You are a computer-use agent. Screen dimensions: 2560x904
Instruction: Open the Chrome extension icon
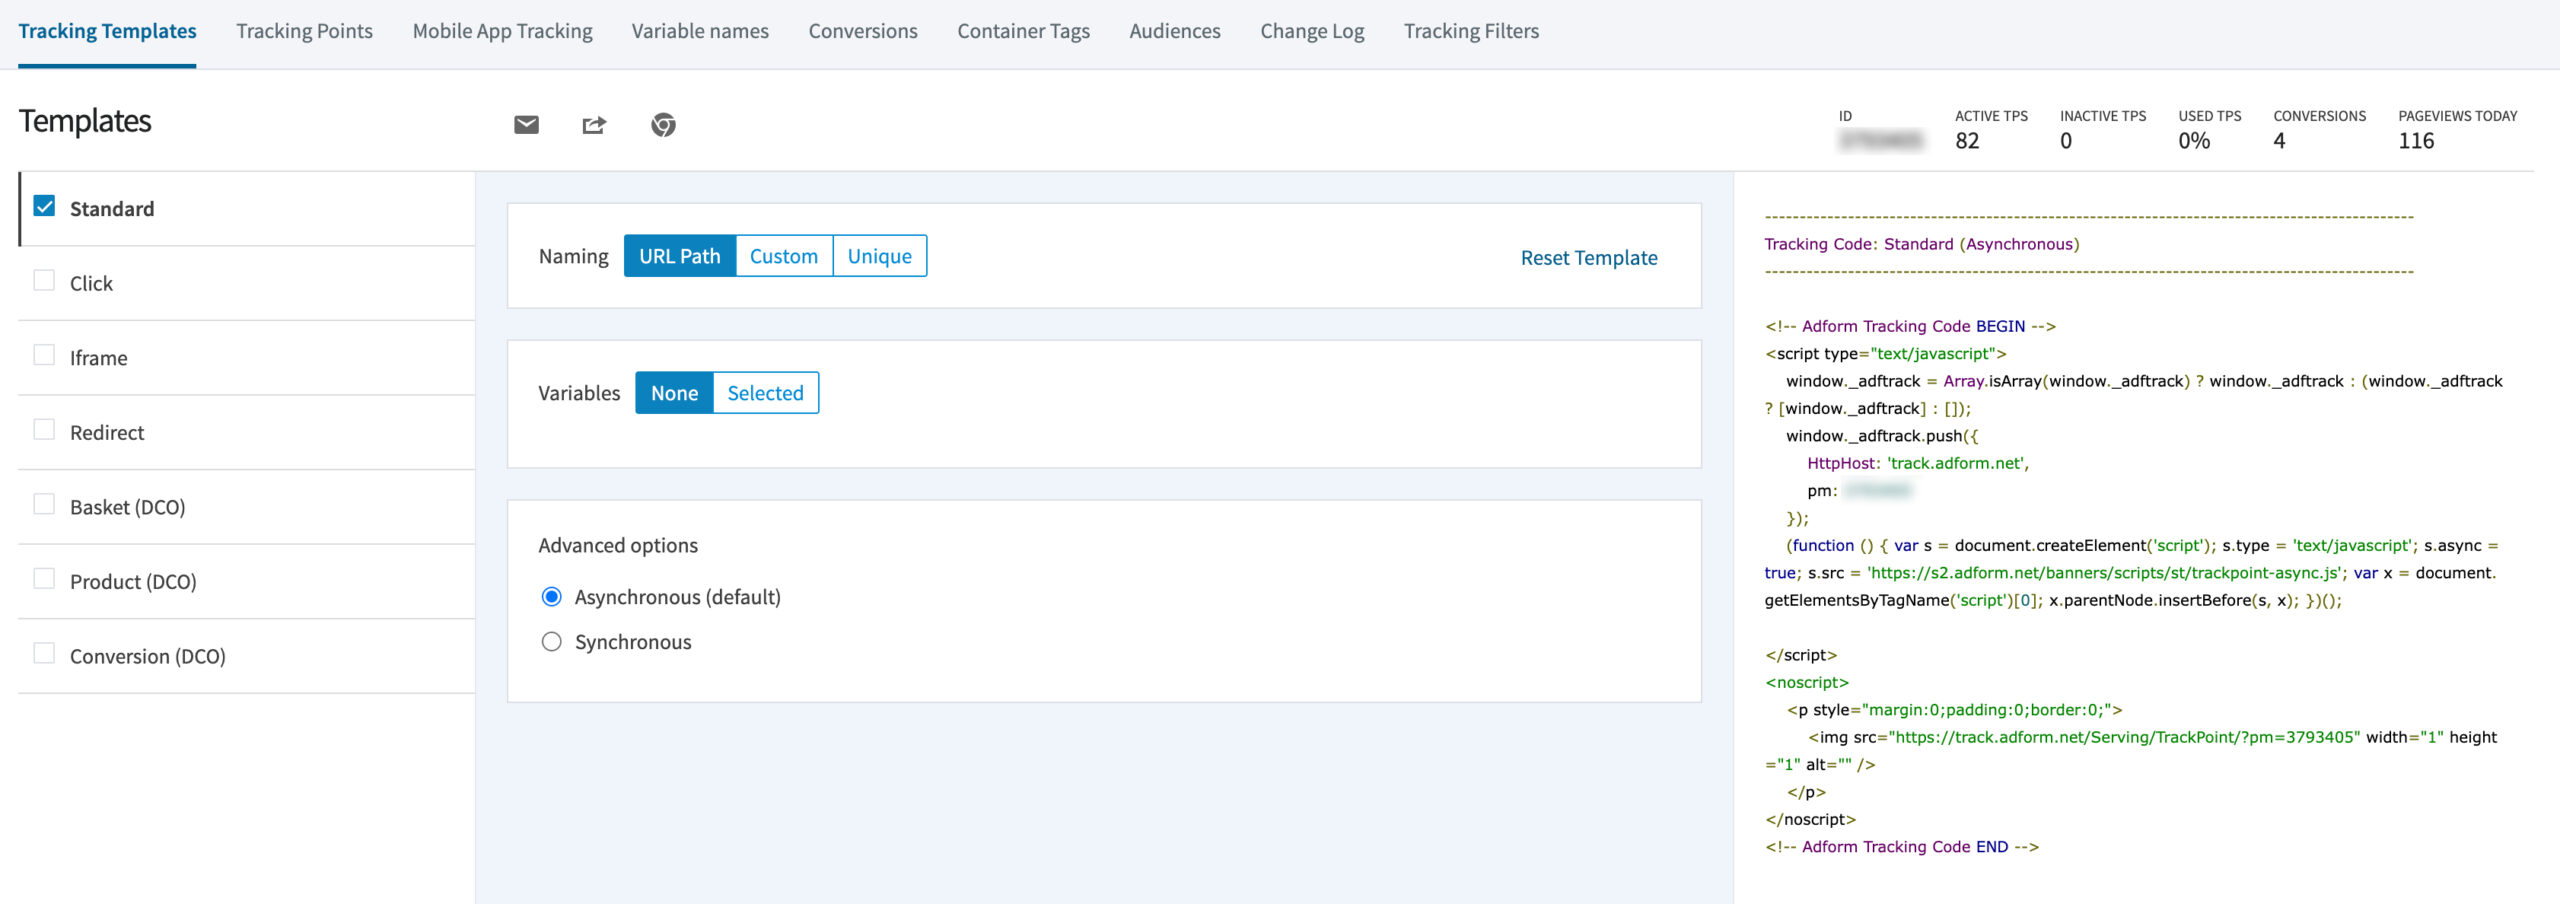pos(662,124)
